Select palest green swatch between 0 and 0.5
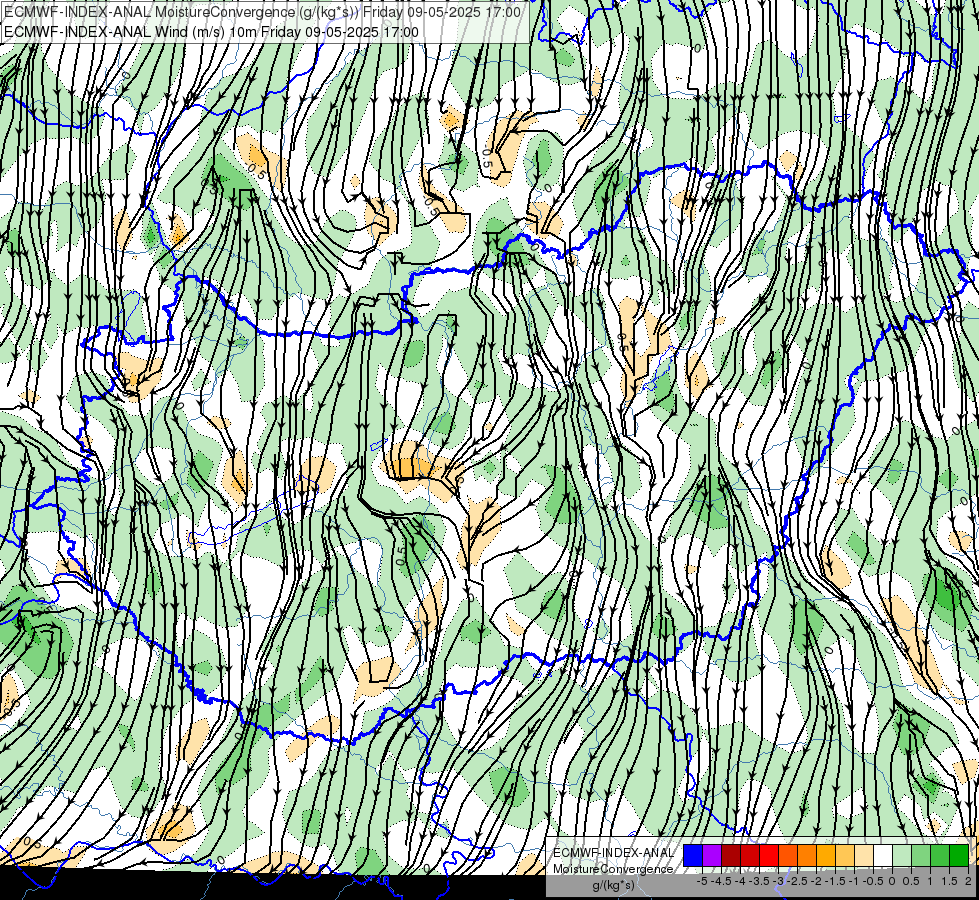Screen dimensions: 979x900 click(902, 856)
